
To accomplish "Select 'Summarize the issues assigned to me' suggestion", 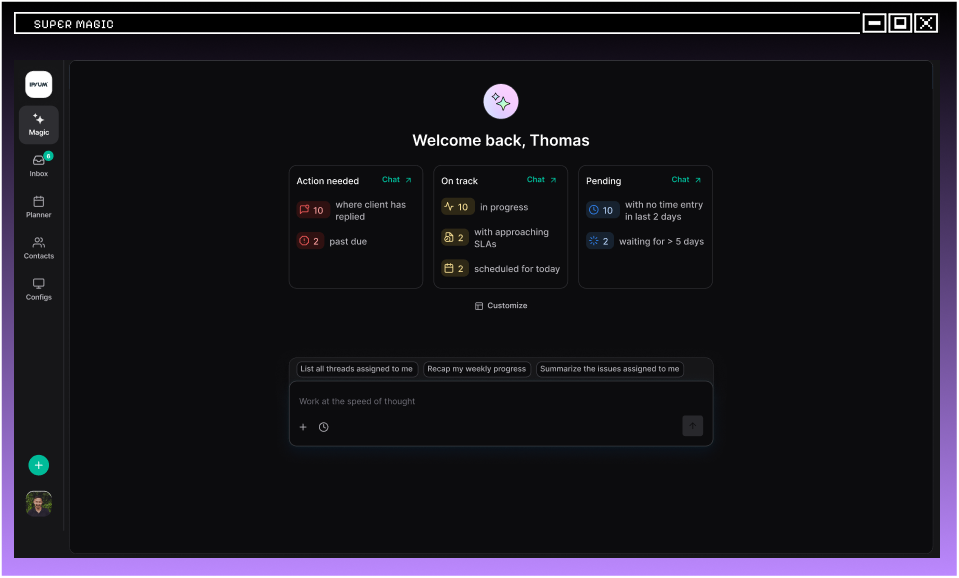I will 610,369.
